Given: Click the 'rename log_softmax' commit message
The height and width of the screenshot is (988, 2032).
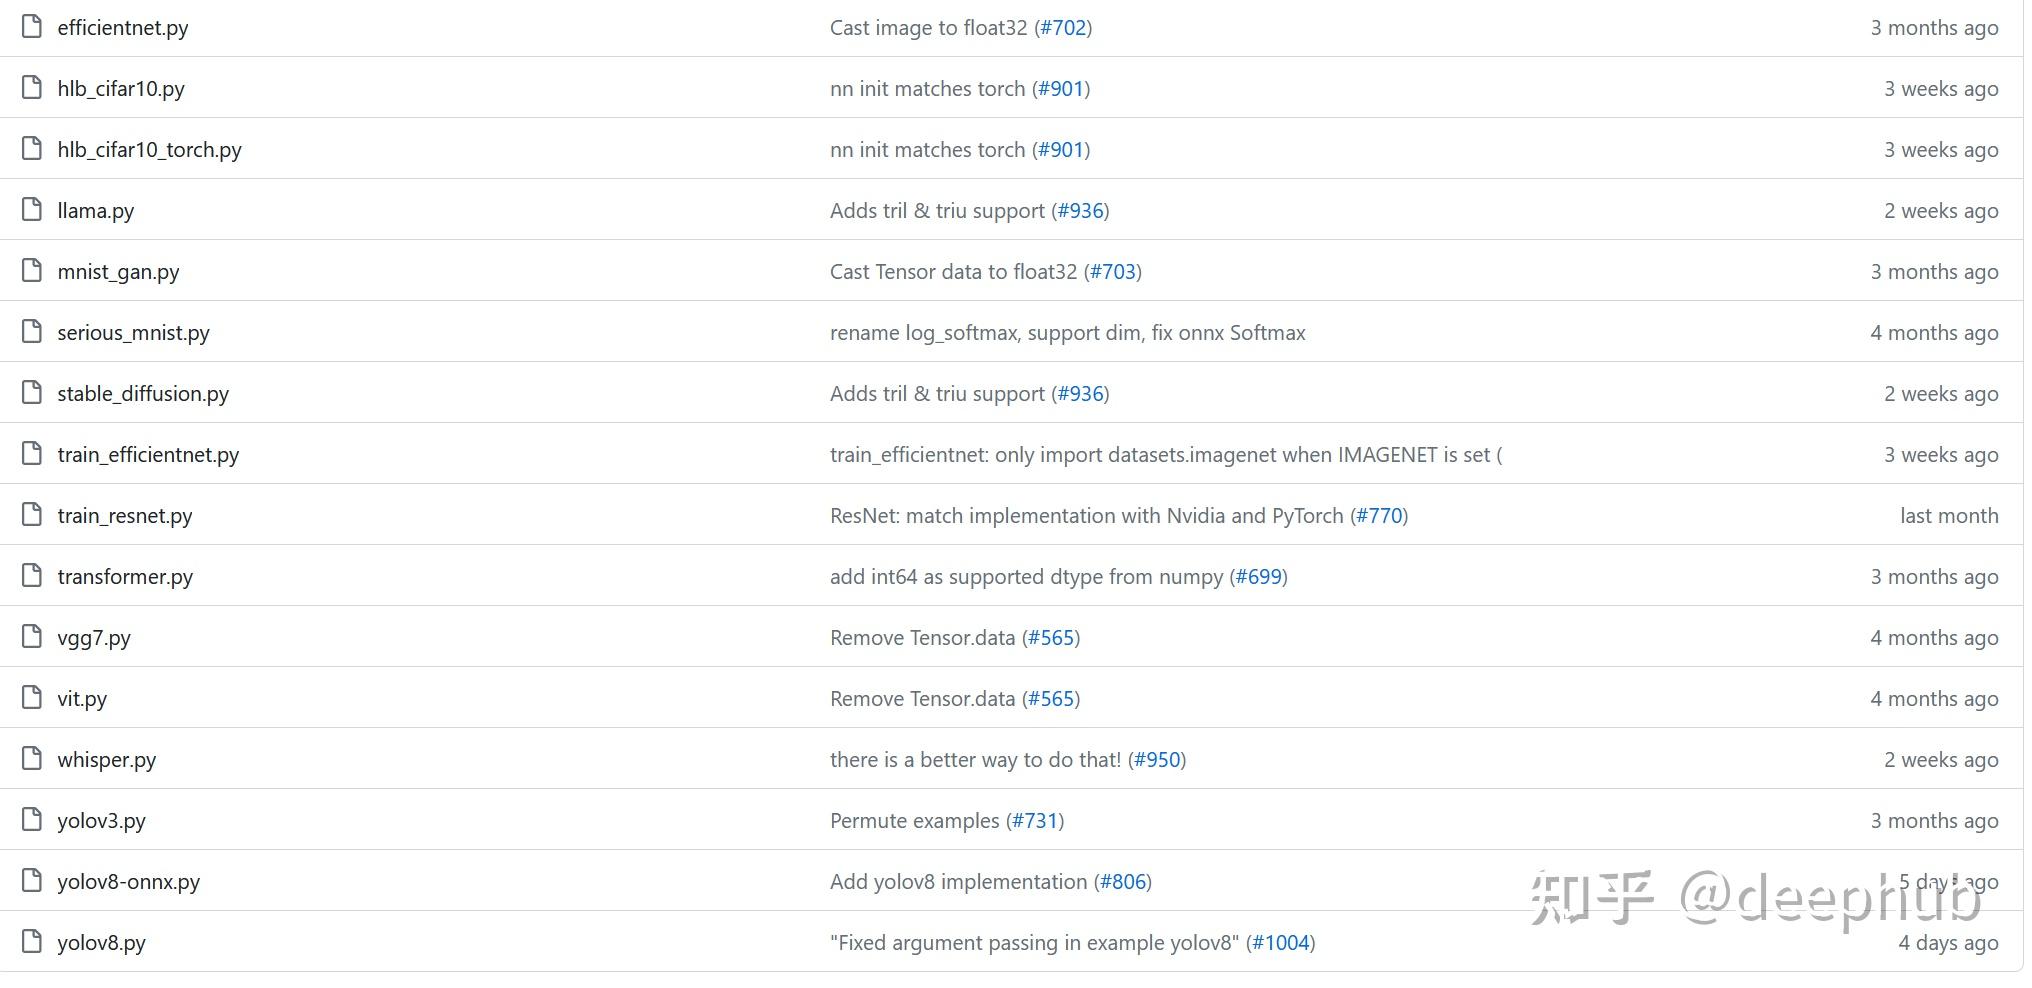Looking at the screenshot, I should [1067, 333].
